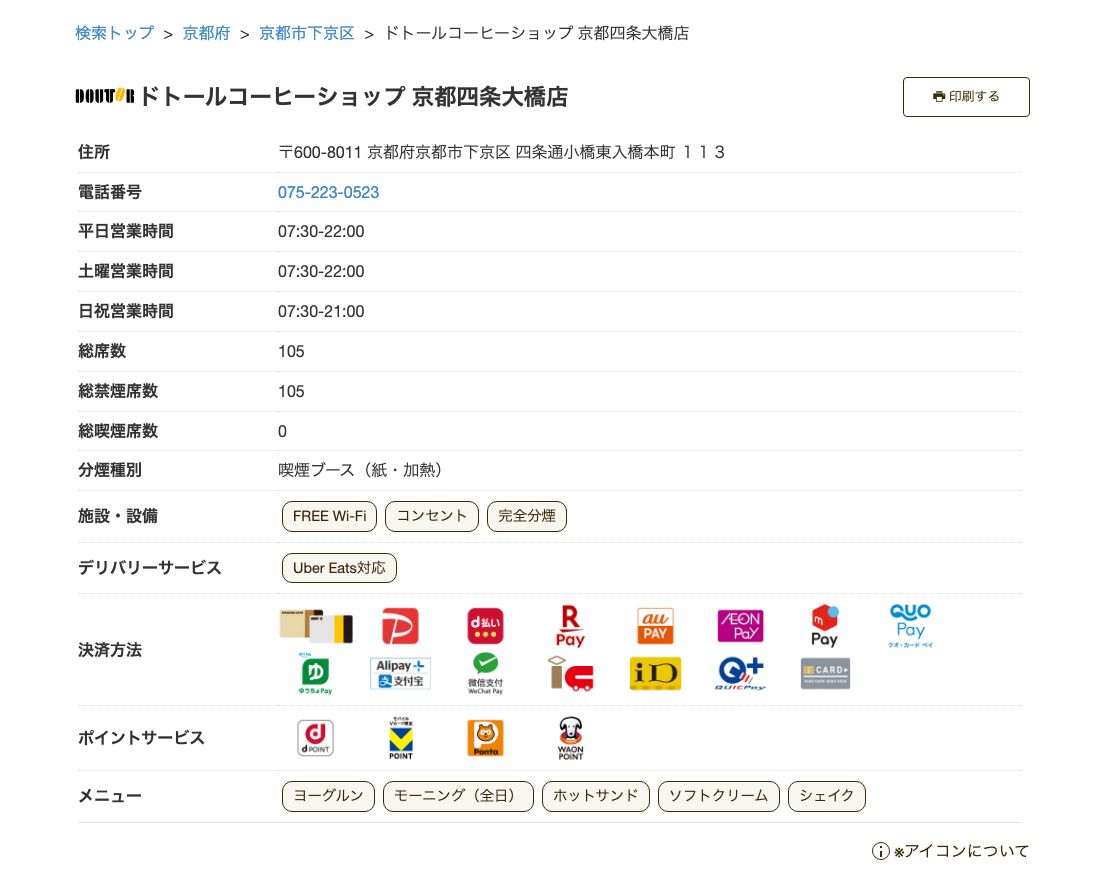Click the ソフトクリーム menu tag
The width and height of the screenshot is (1100, 886).
tap(718, 796)
